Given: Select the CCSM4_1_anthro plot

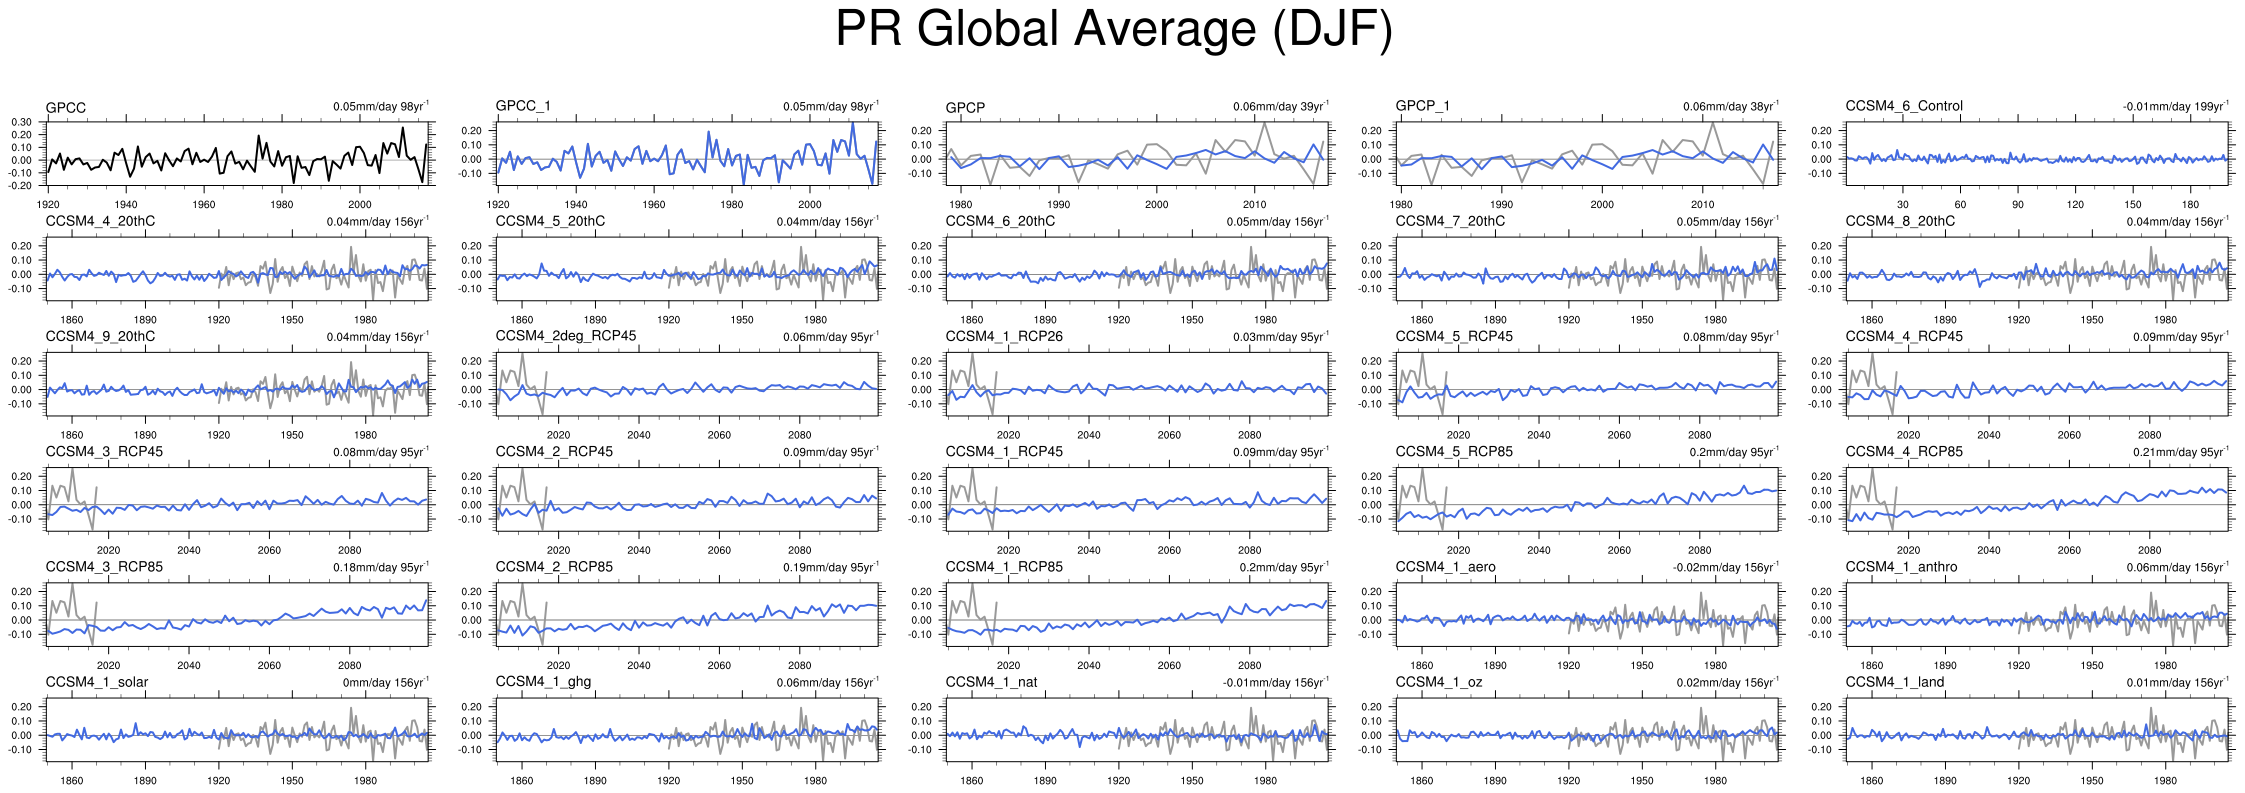Looking at the screenshot, I should pyautogui.click(x=2037, y=614).
